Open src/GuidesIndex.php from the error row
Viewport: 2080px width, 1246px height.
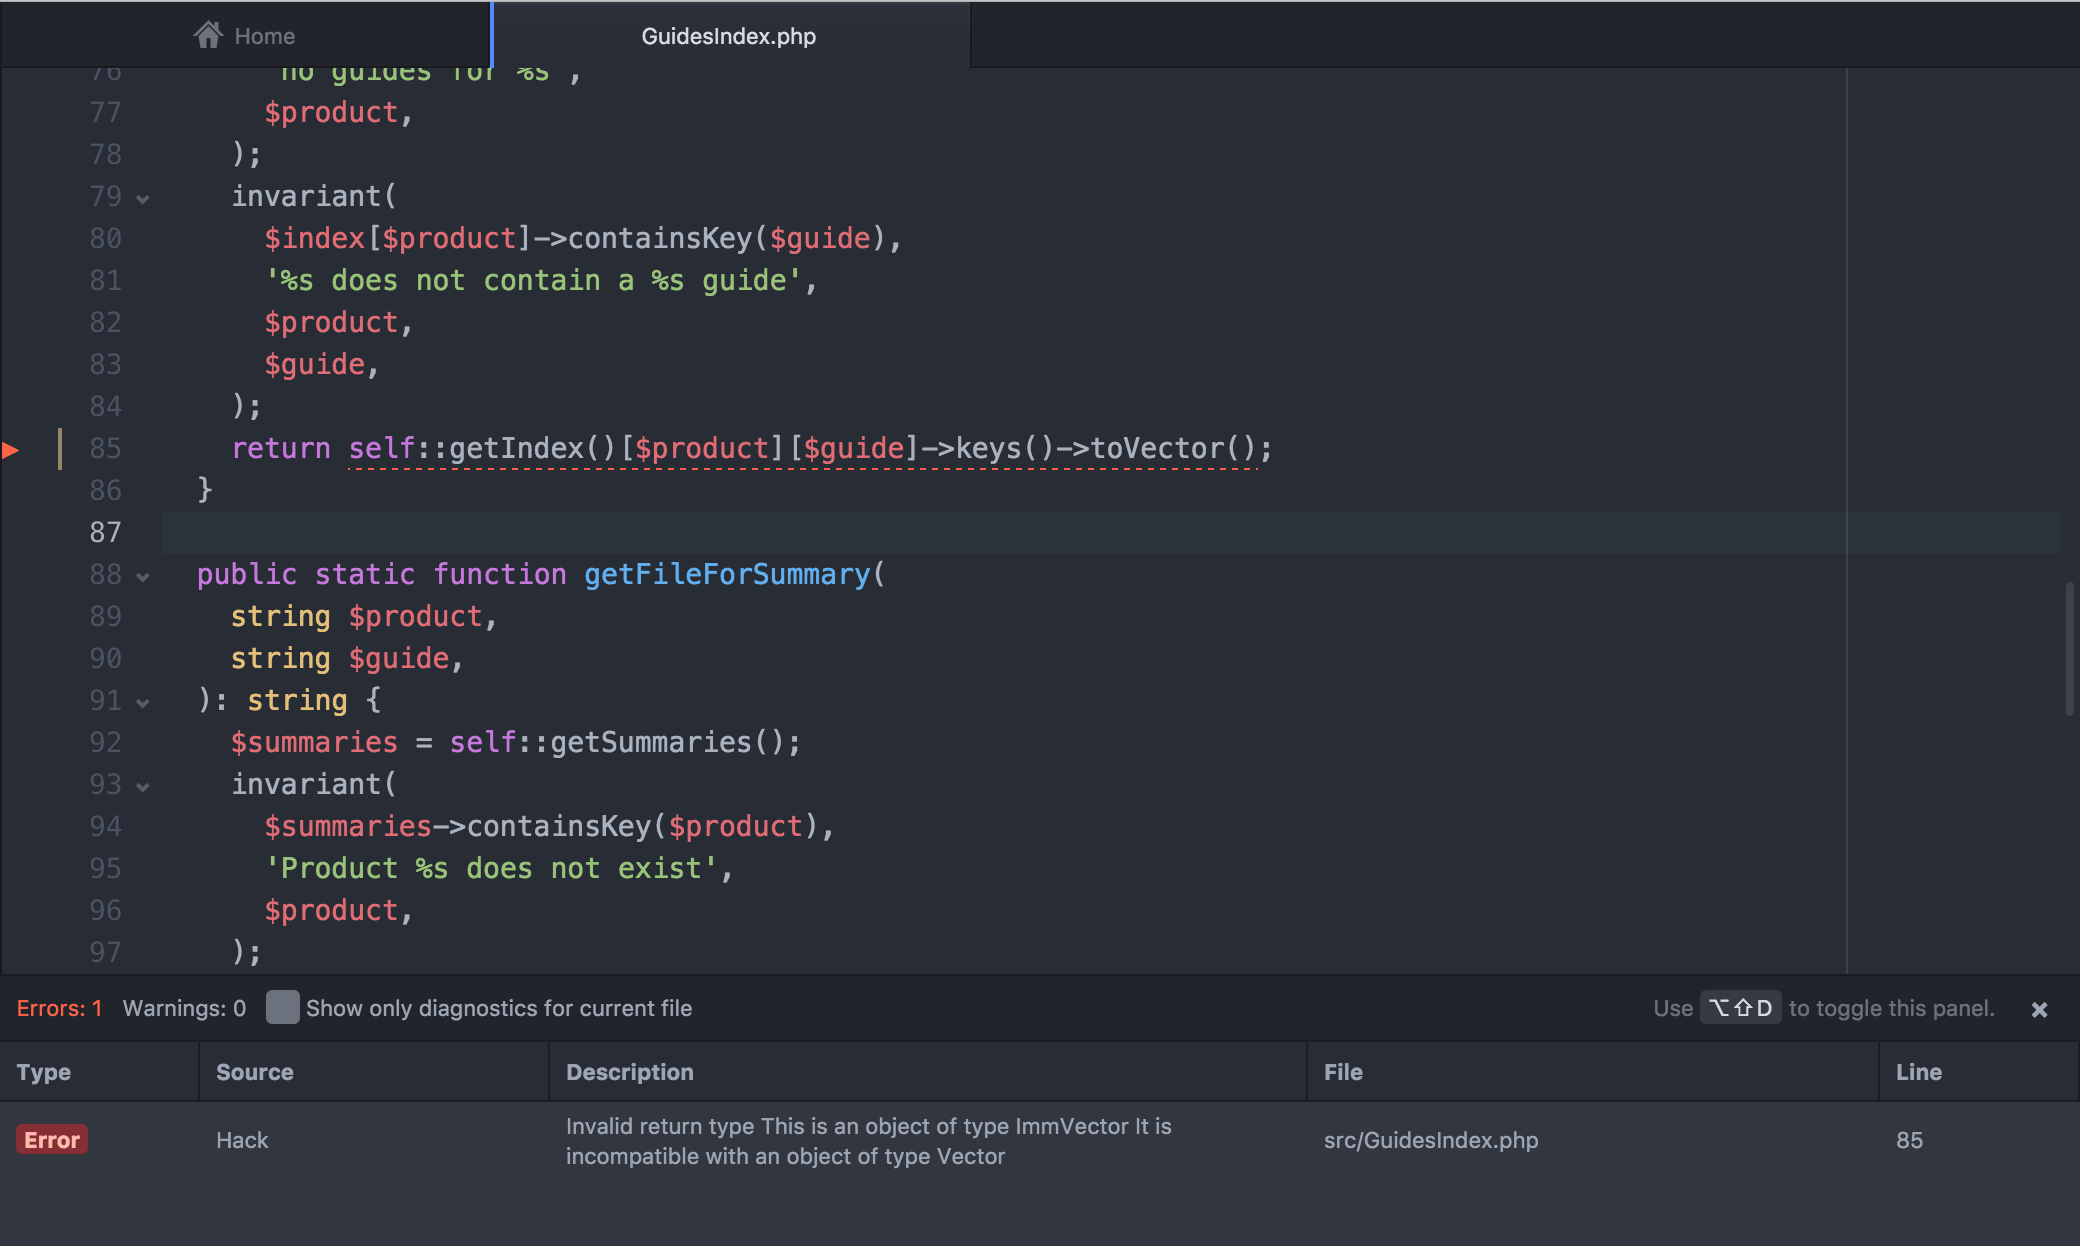pyautogui.click(x=1431, y=1140)
